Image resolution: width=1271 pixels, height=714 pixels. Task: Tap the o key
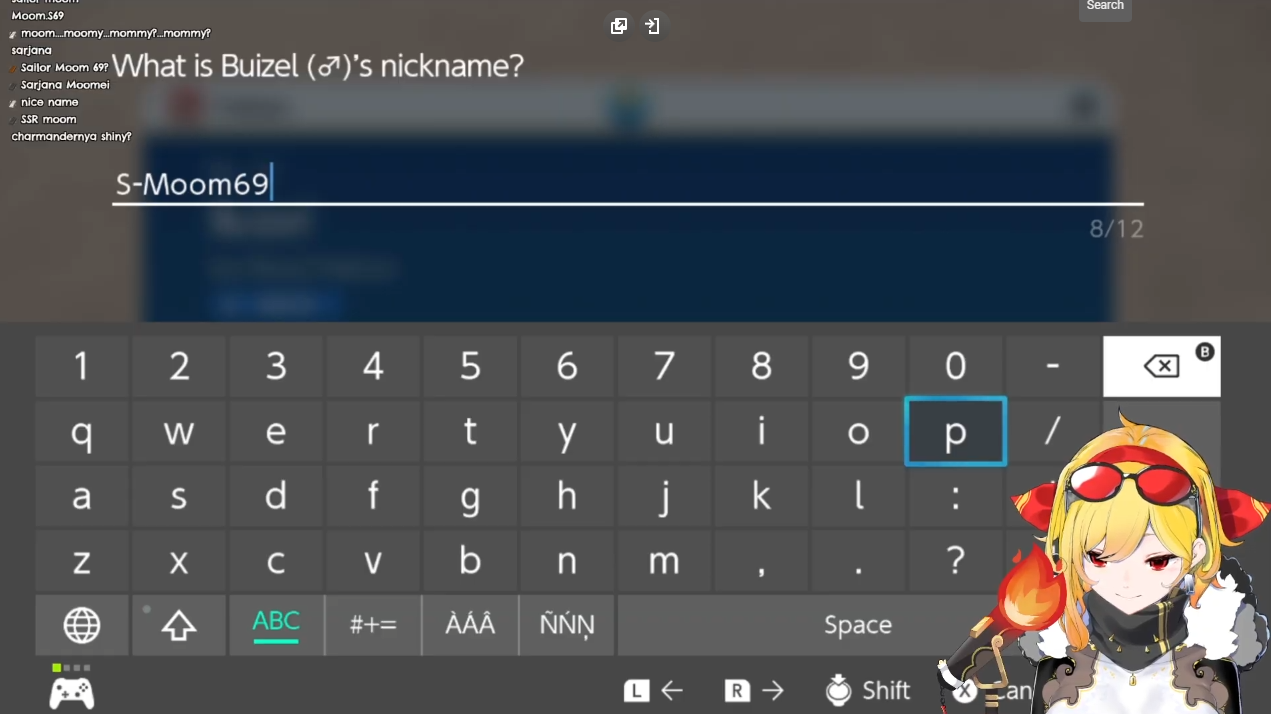(858, 431)
